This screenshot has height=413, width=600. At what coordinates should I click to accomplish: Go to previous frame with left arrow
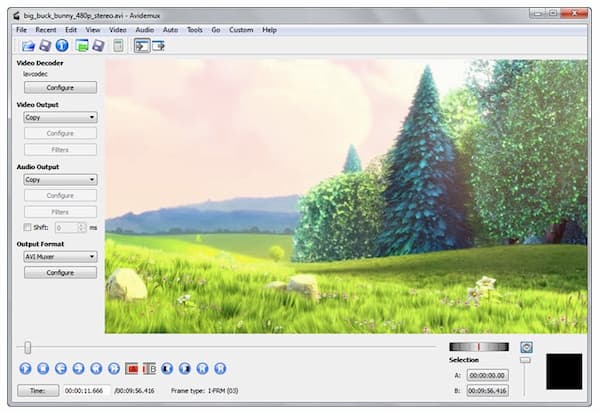61,368
